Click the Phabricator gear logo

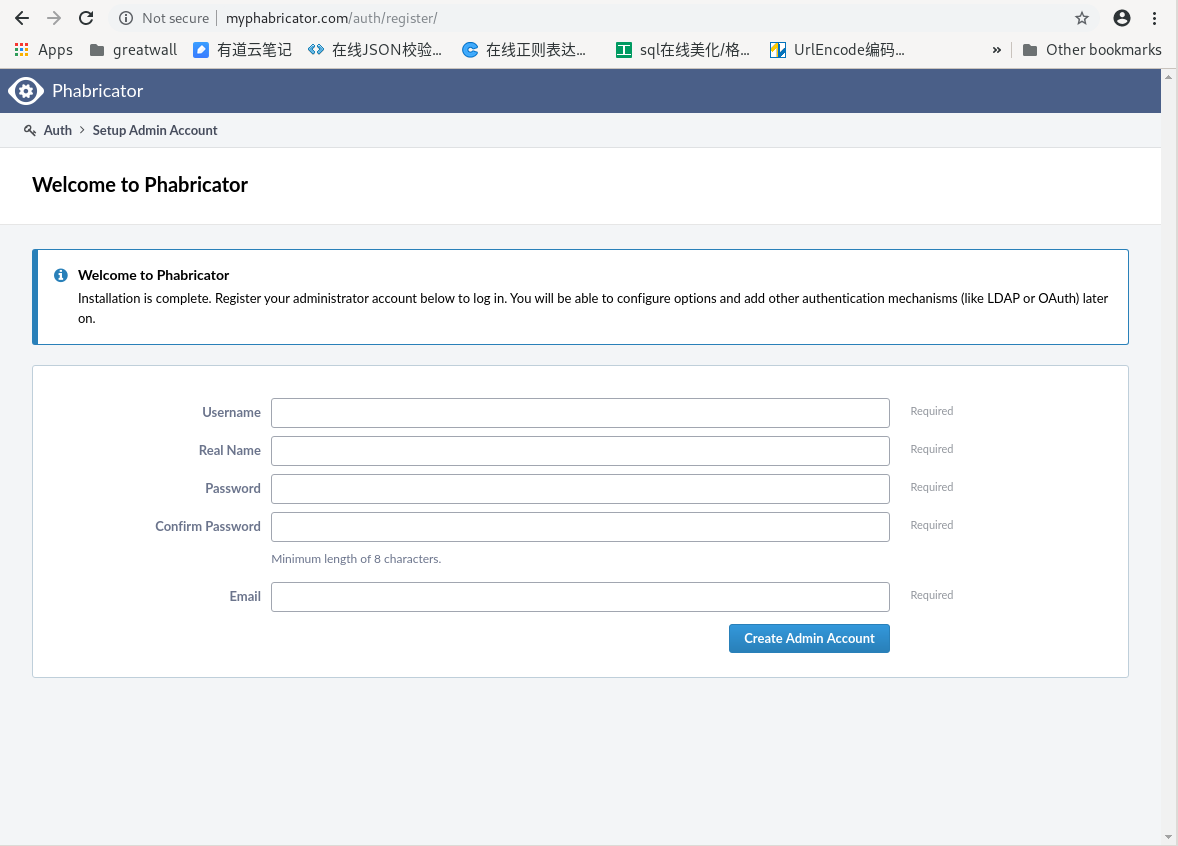26,90
